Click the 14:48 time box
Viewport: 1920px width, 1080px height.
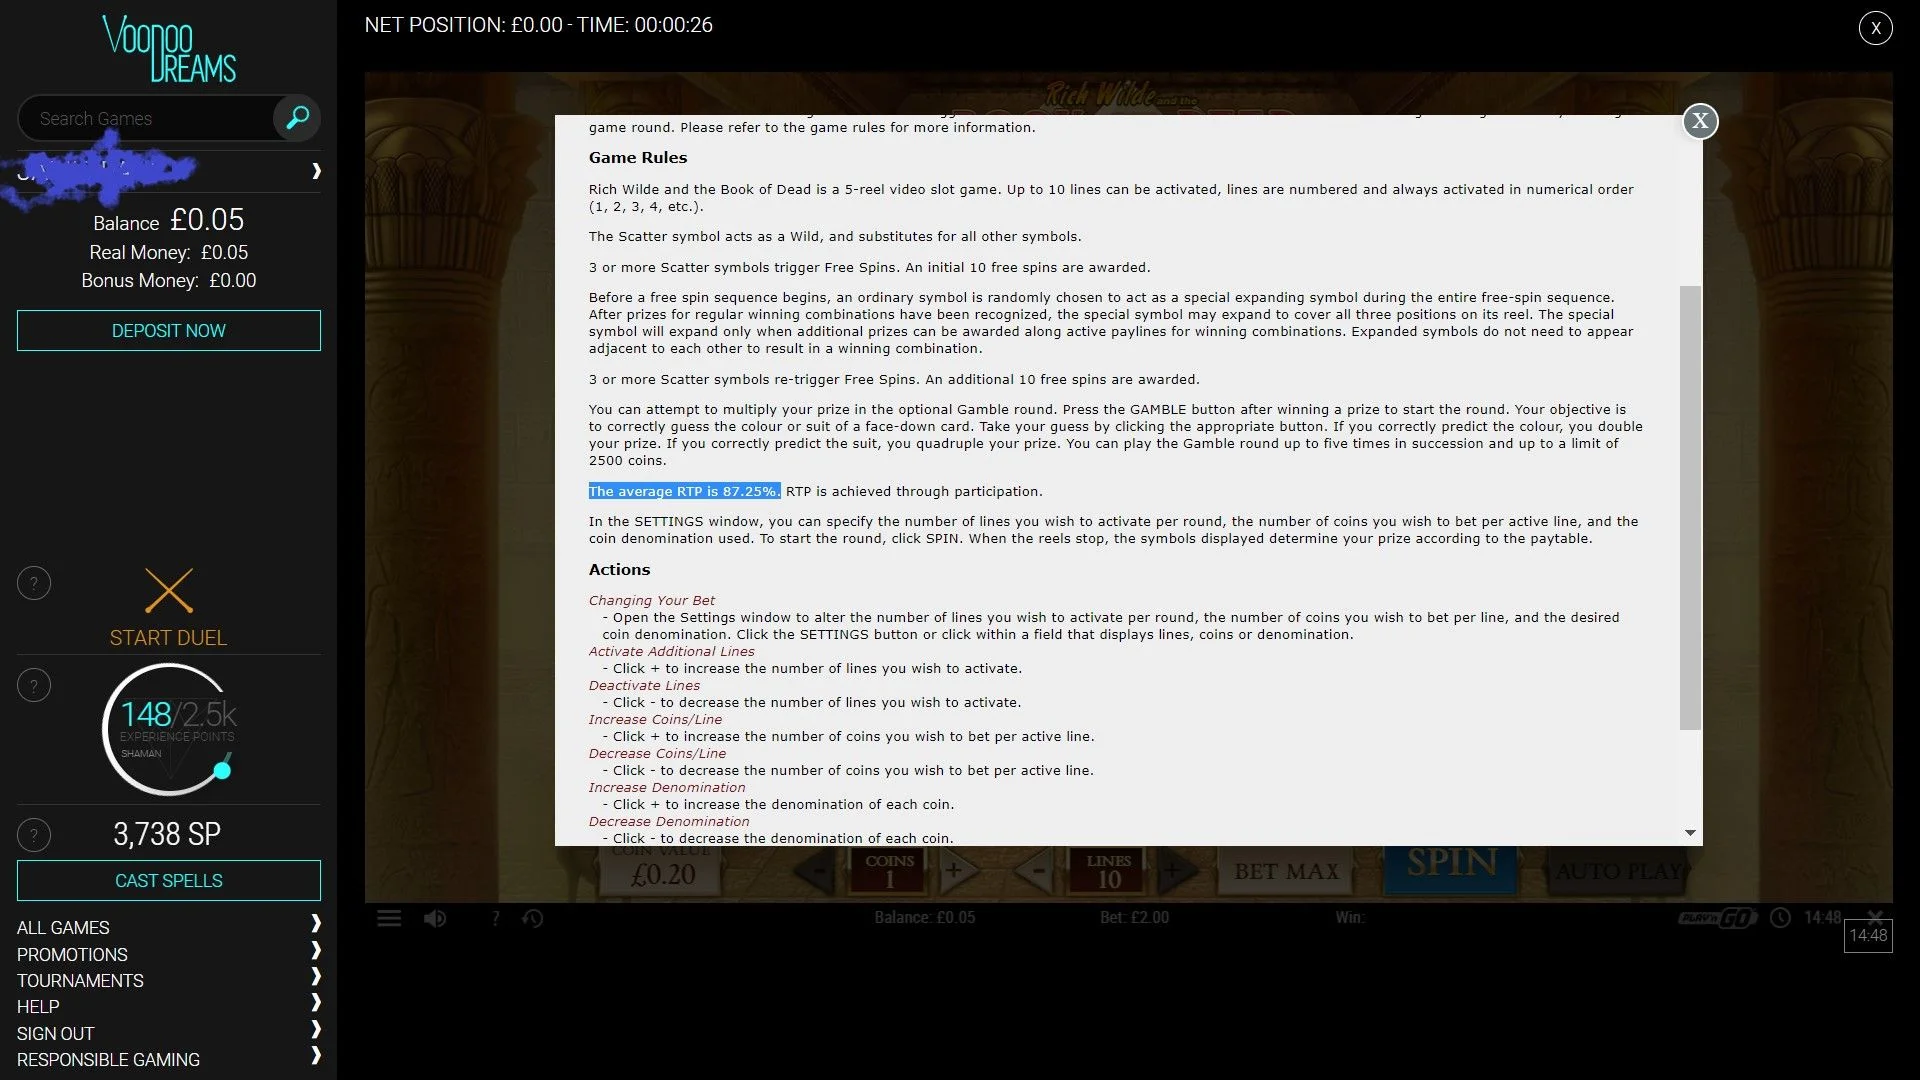pyautogui.click(x=1868, y=936)
